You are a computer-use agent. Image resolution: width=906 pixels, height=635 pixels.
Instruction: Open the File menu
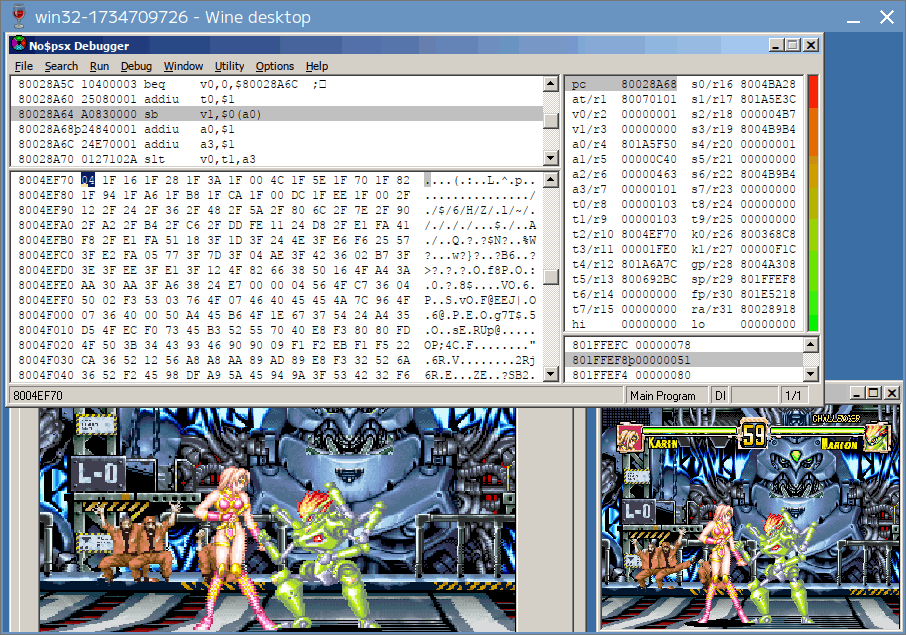(x=24, y=66)
